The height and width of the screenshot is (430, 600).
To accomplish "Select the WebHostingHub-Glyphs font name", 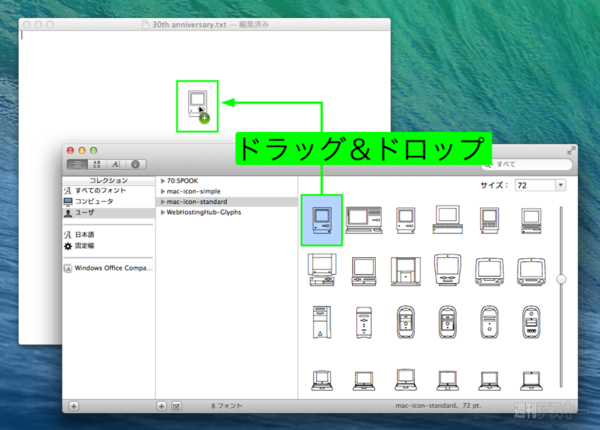I will click(204, 212).
